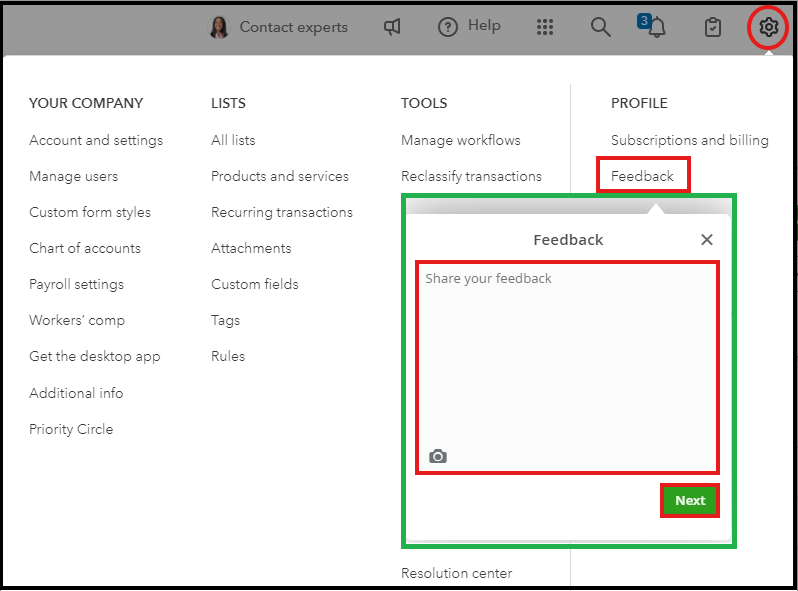The image size is (798, 591).
Task: Open Custom fields
Action: (x=254, y=284)
